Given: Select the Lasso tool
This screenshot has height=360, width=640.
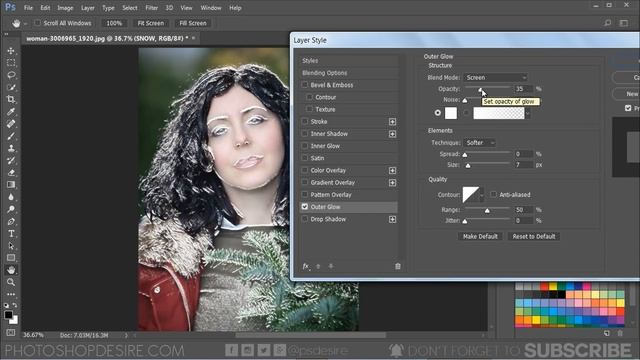Looking at the screenshot, I should tap(11, 75).
